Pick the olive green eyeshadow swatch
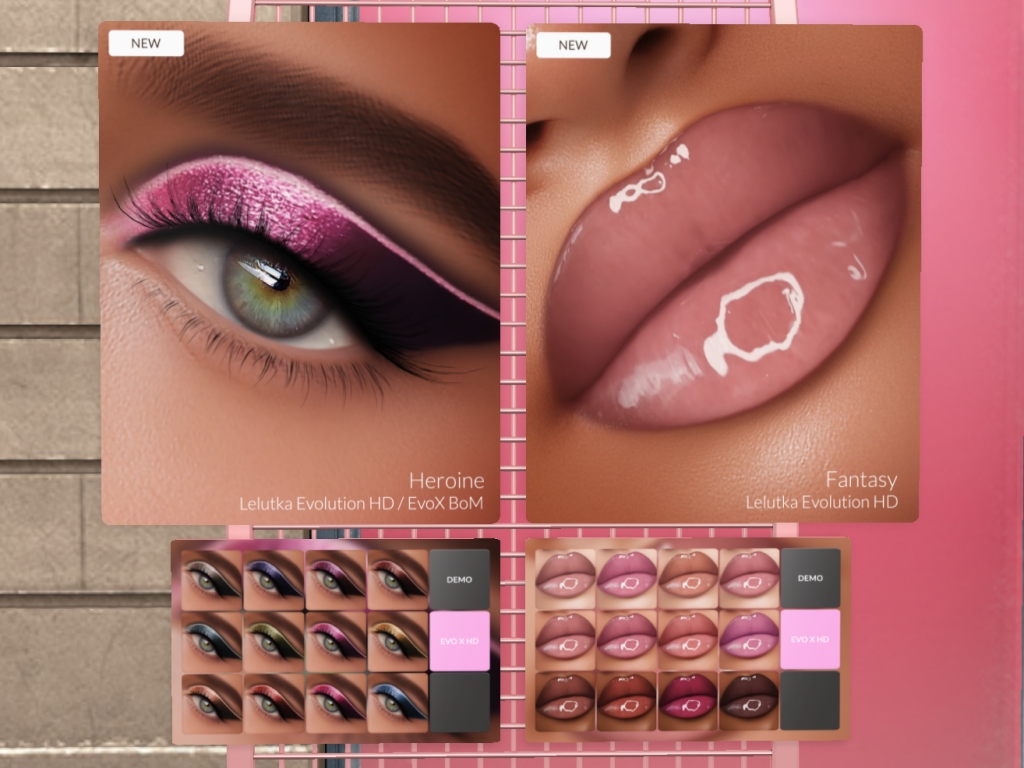The width and height of the screenshot is (1024, 768). (273, 640)
